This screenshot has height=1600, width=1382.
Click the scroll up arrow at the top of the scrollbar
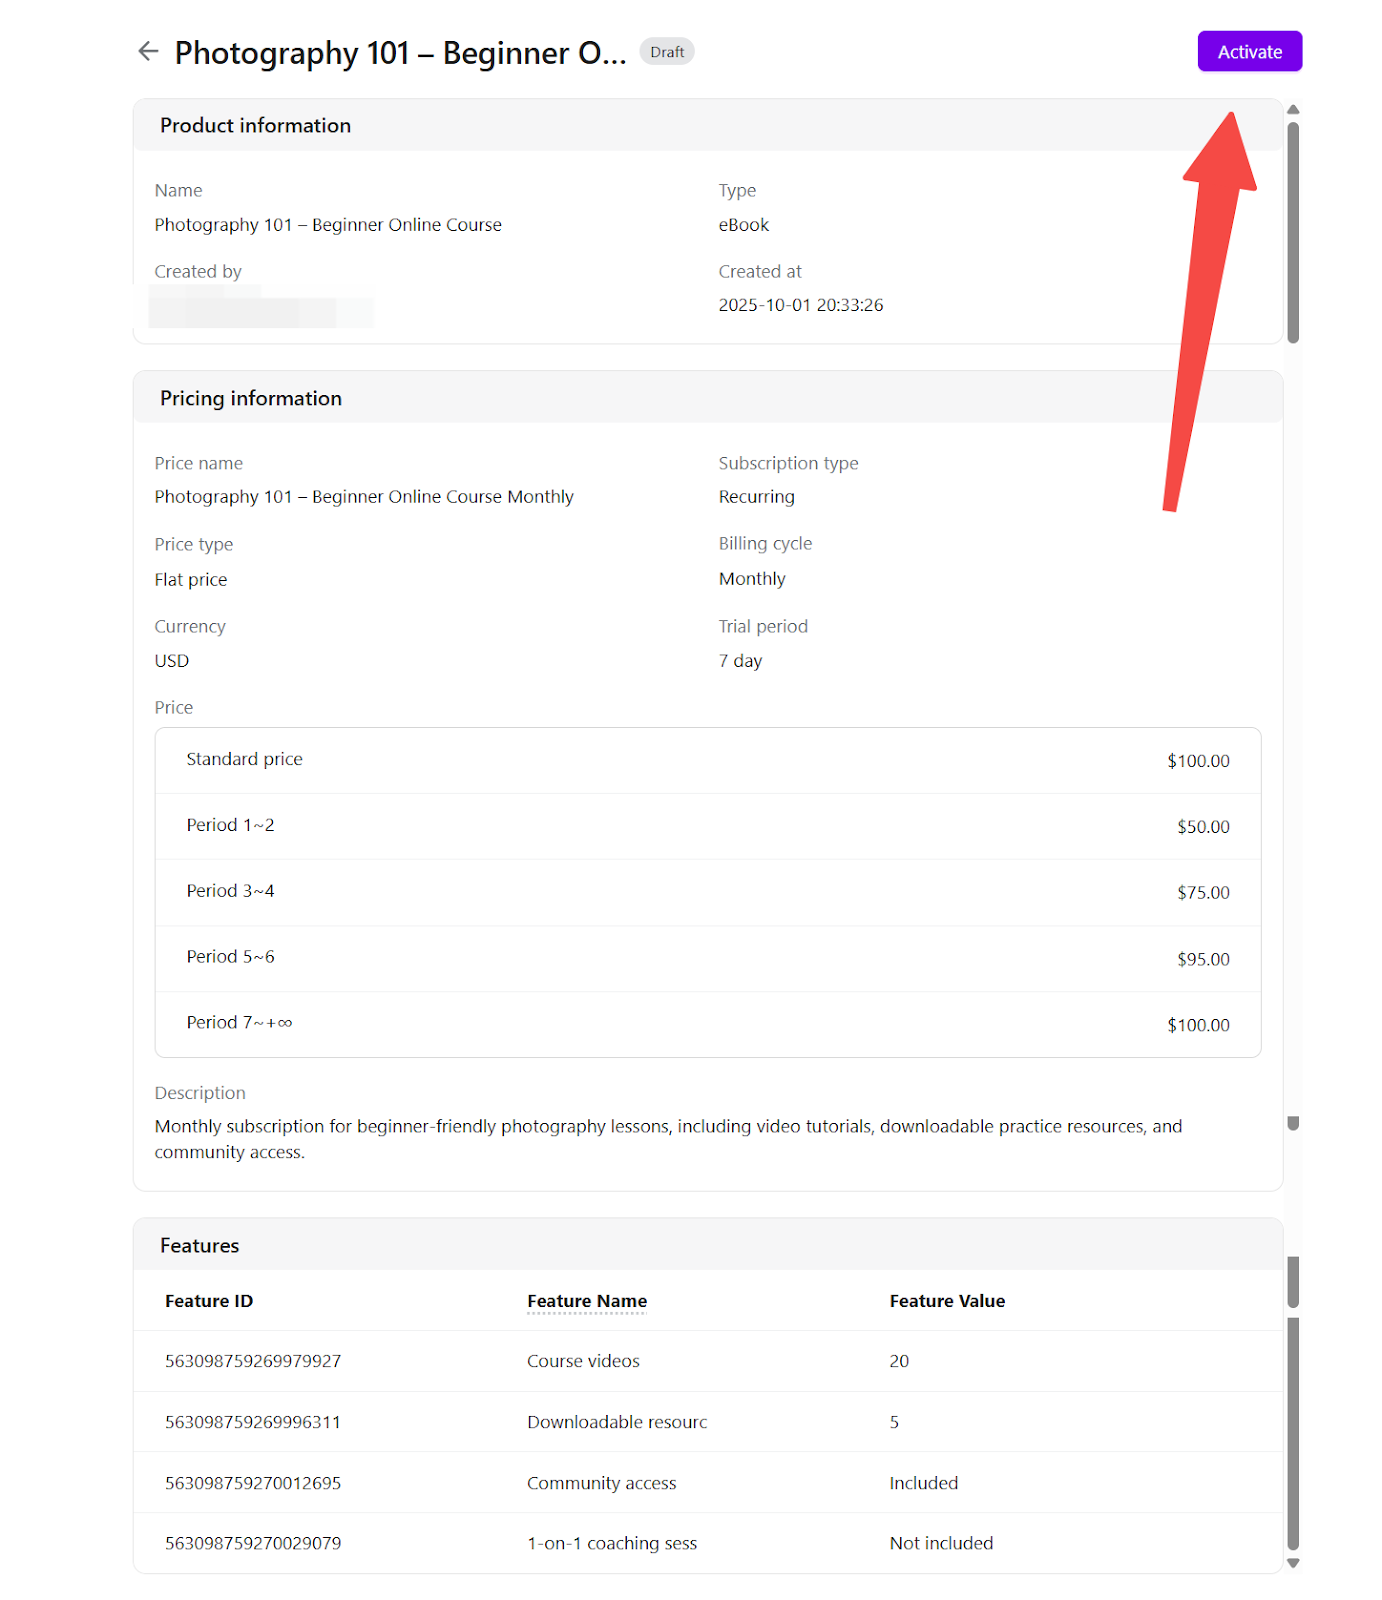point(1292,109)
